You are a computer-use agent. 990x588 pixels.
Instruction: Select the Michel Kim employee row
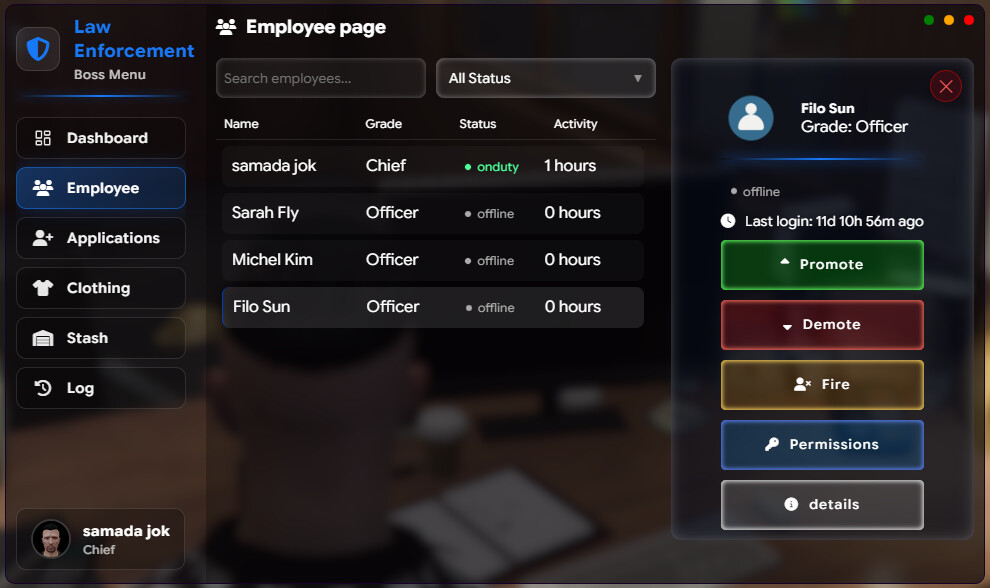432,260
